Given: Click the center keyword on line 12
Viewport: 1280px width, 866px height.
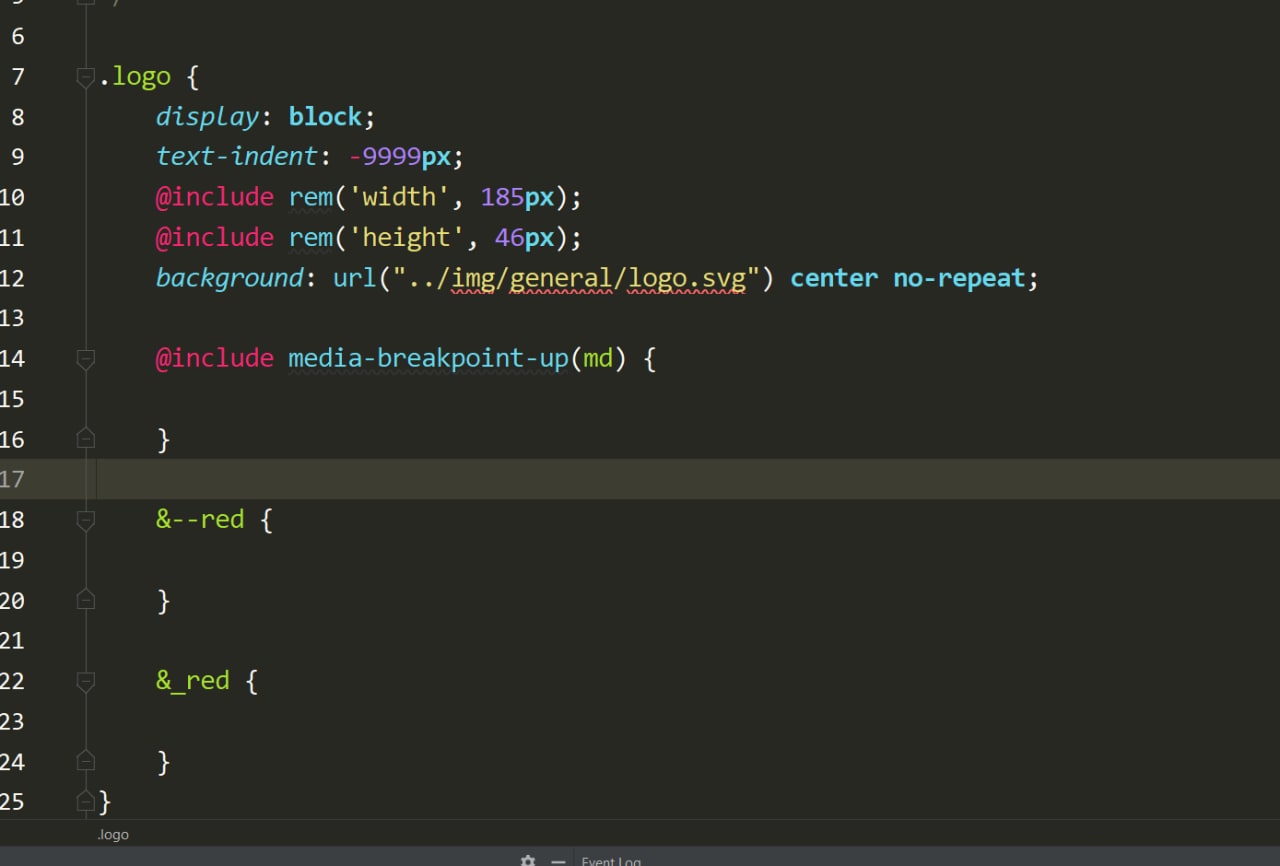Looking at the screenshot, I should point(834,278).
